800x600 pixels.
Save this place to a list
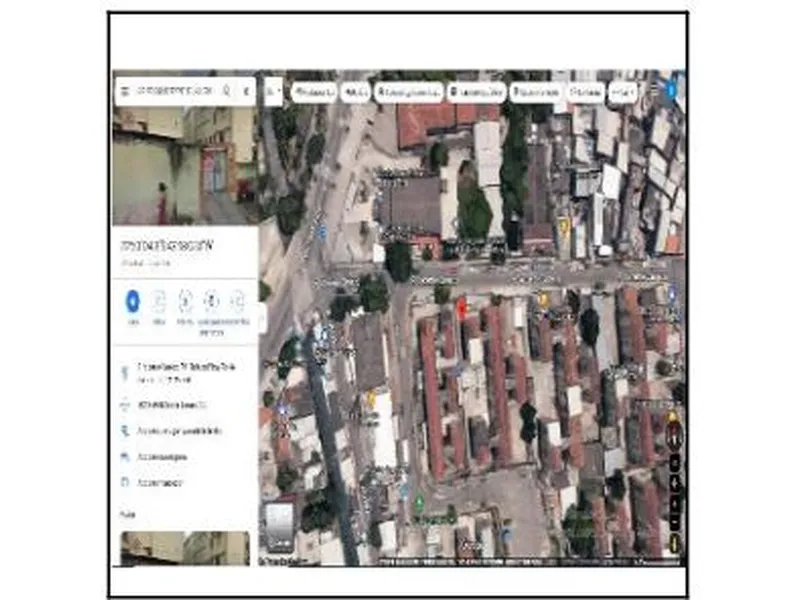pos(159,300)
